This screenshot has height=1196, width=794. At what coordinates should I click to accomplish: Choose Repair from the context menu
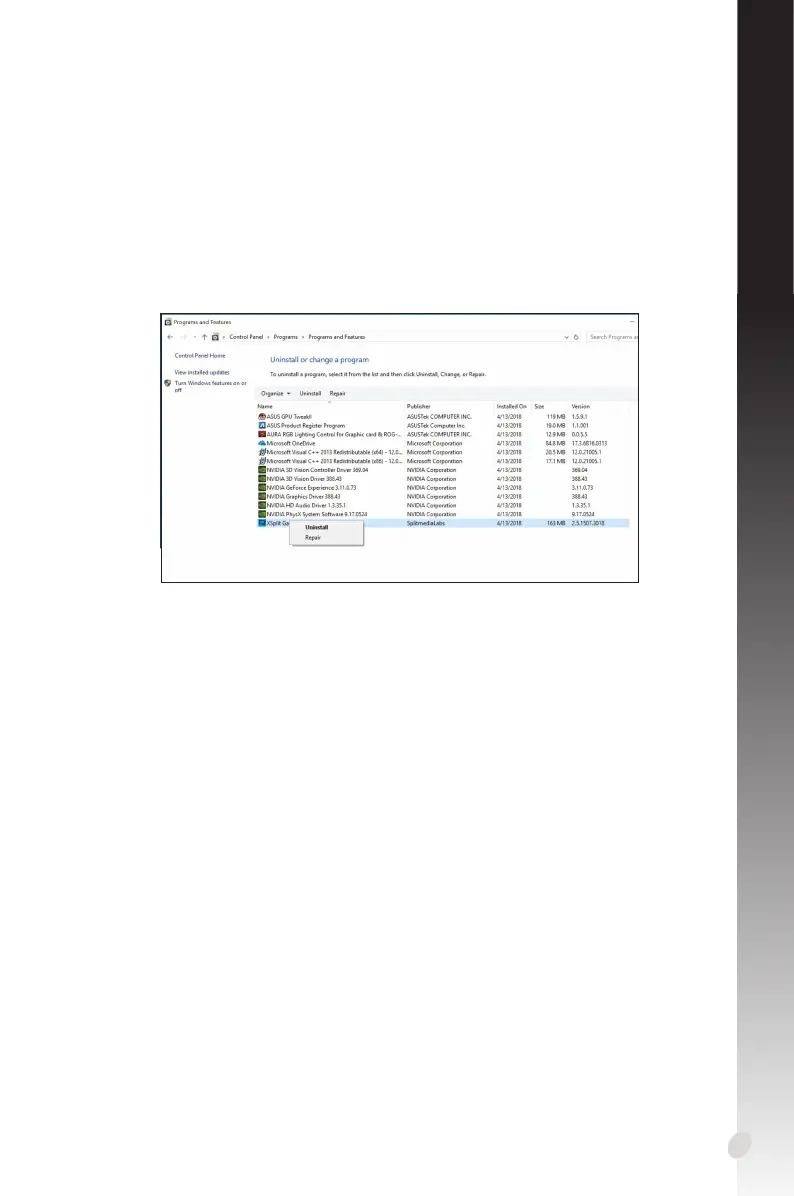click(313, 538)
